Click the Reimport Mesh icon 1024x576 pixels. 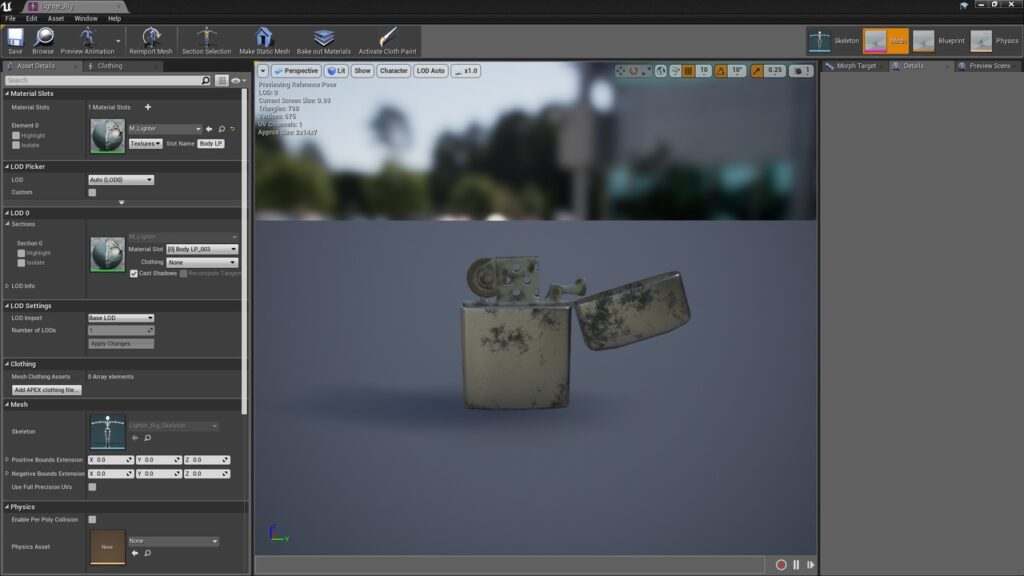pyautogui.click(x=151, y=40)
